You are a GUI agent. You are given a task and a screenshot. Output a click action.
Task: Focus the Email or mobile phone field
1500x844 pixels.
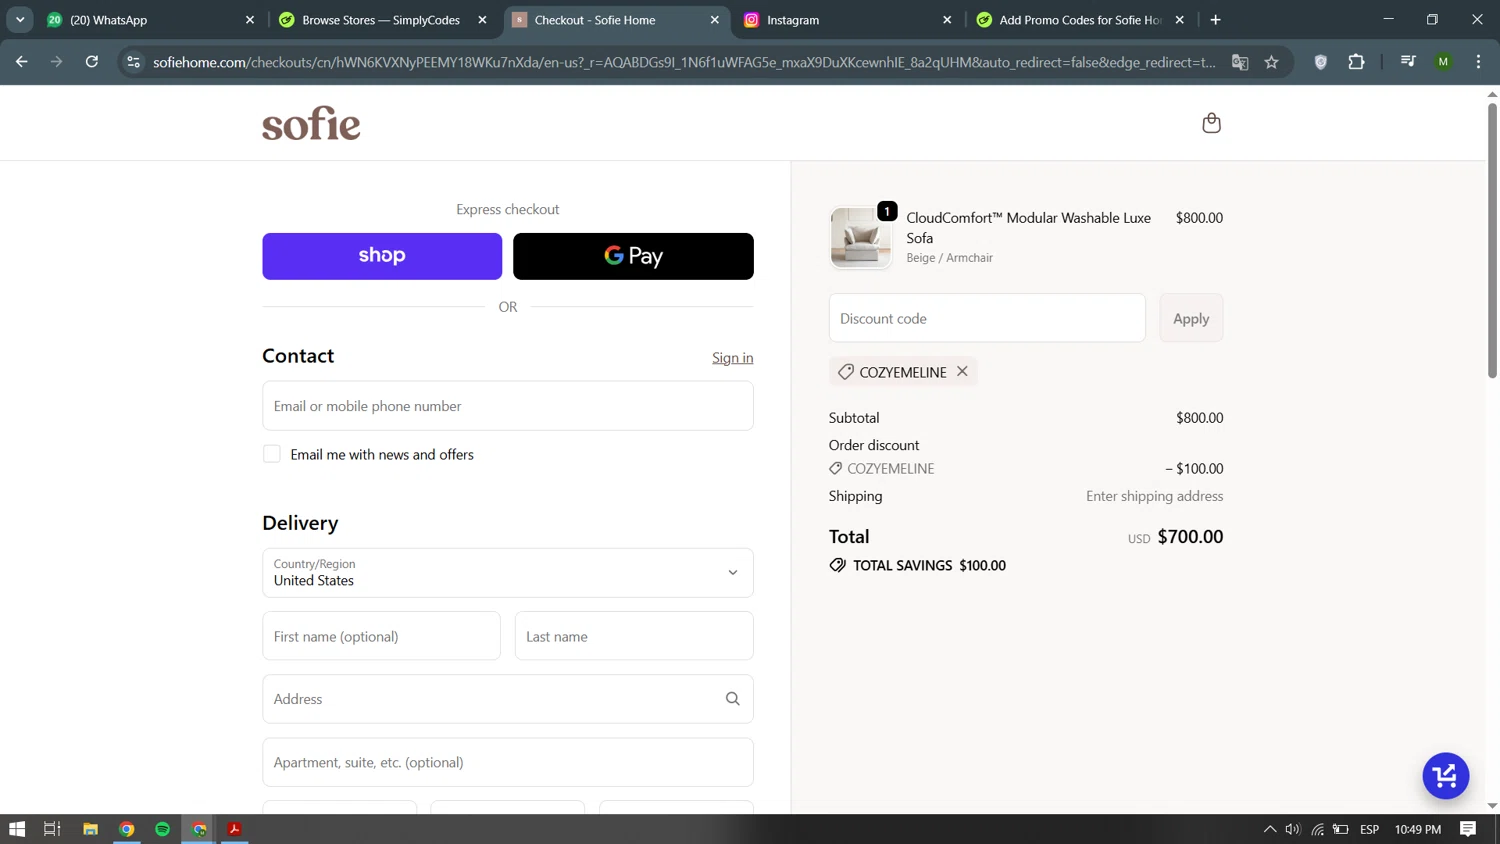(x=508, y=406)
